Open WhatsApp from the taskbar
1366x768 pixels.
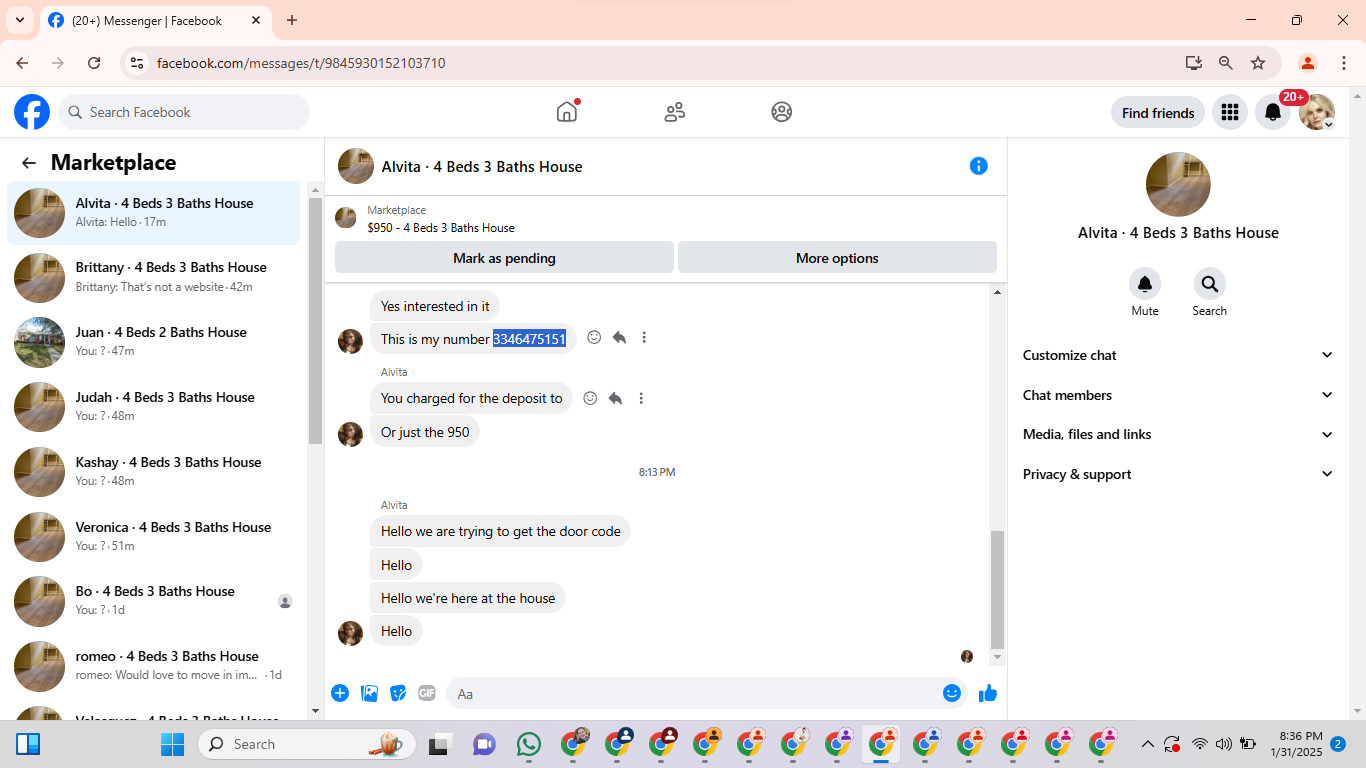529,744
